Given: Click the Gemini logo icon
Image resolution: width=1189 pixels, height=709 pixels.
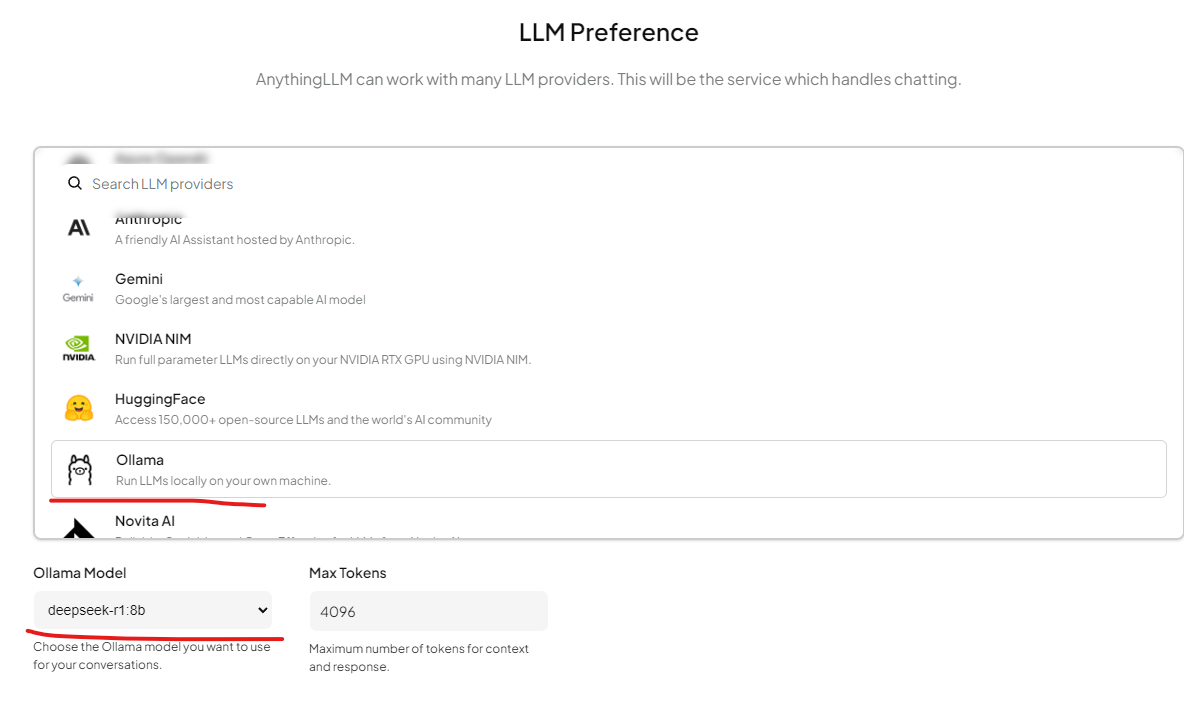Looking at the screenshot, I should click(x=78, y=289).
